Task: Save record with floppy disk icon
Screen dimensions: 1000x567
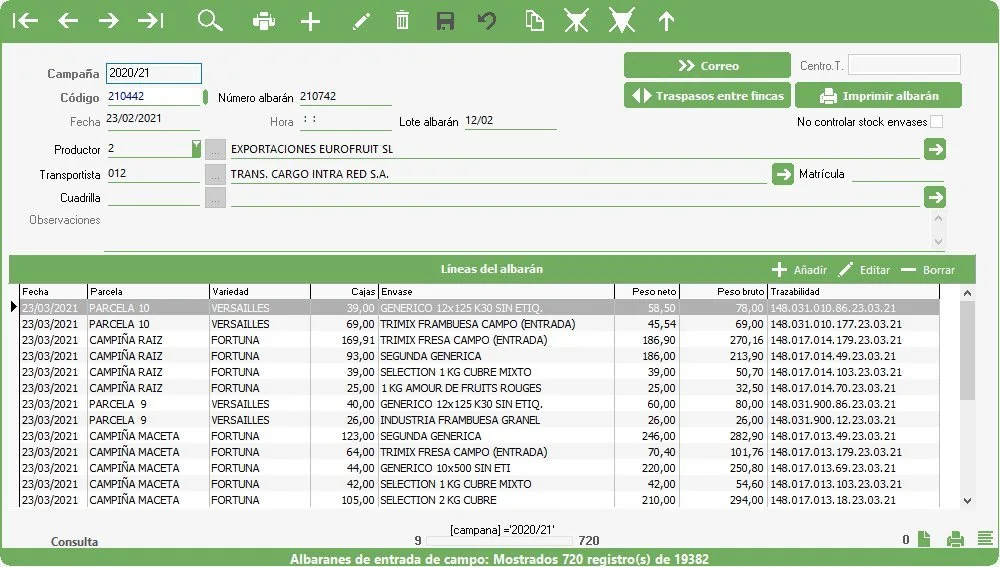Action: click(x=445, y=21)
